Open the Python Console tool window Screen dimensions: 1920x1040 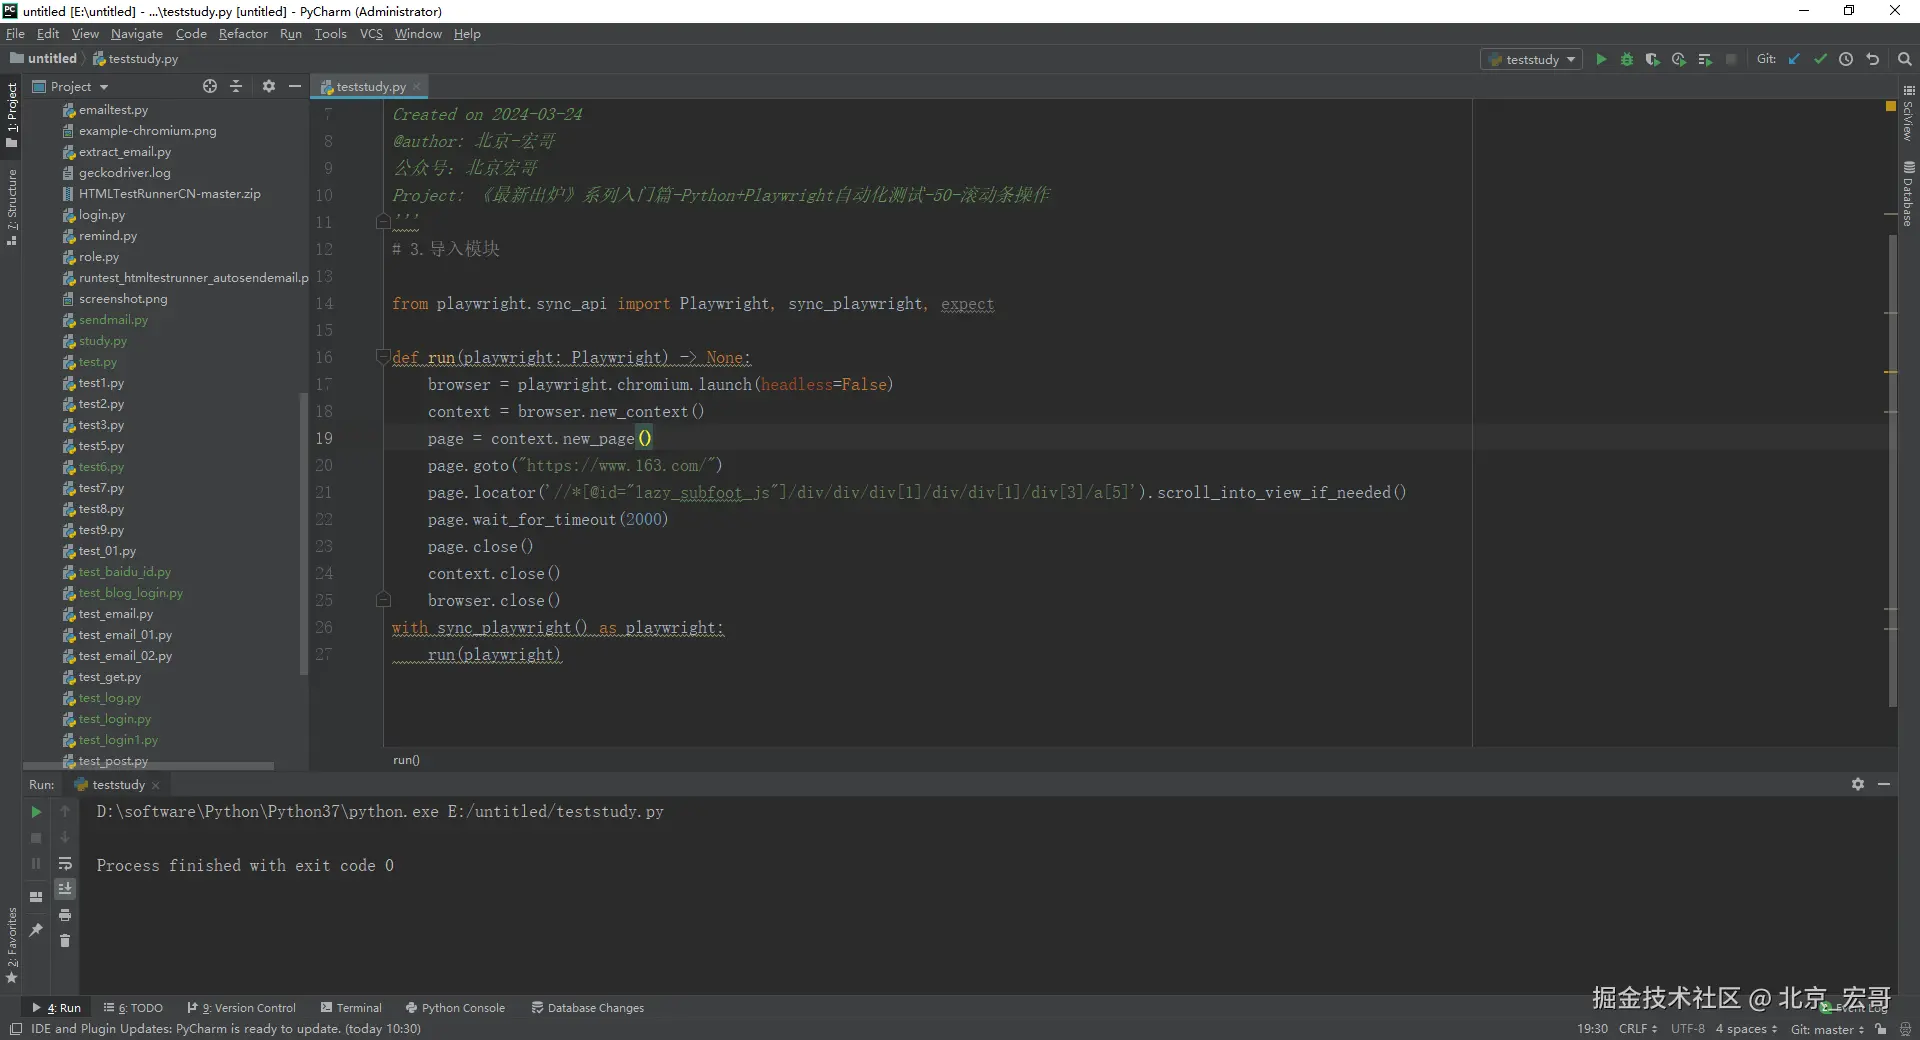[456, 1008]
